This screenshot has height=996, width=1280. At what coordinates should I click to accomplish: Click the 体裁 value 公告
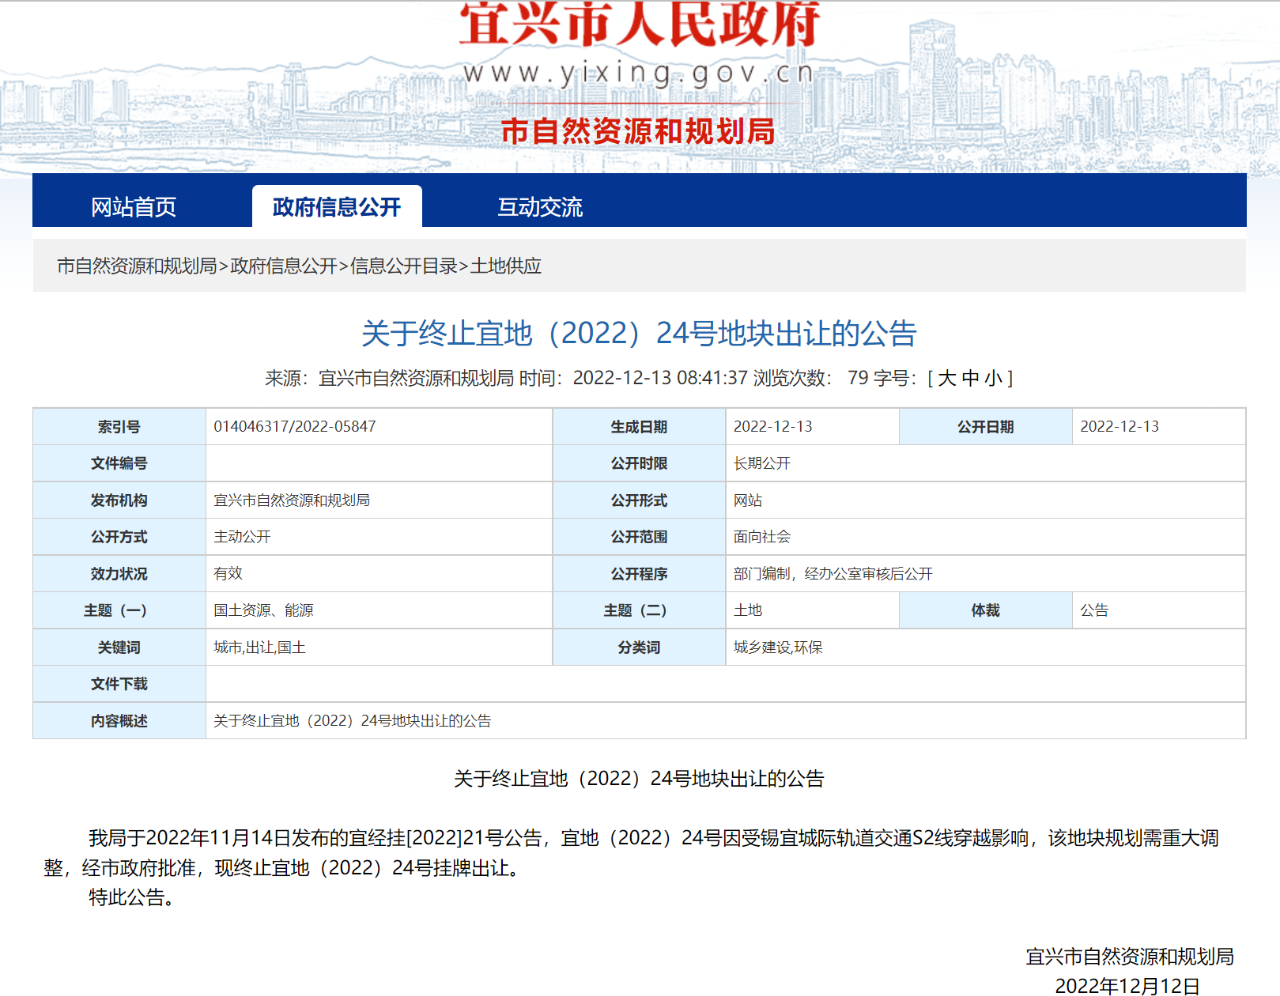[1094, 610]
